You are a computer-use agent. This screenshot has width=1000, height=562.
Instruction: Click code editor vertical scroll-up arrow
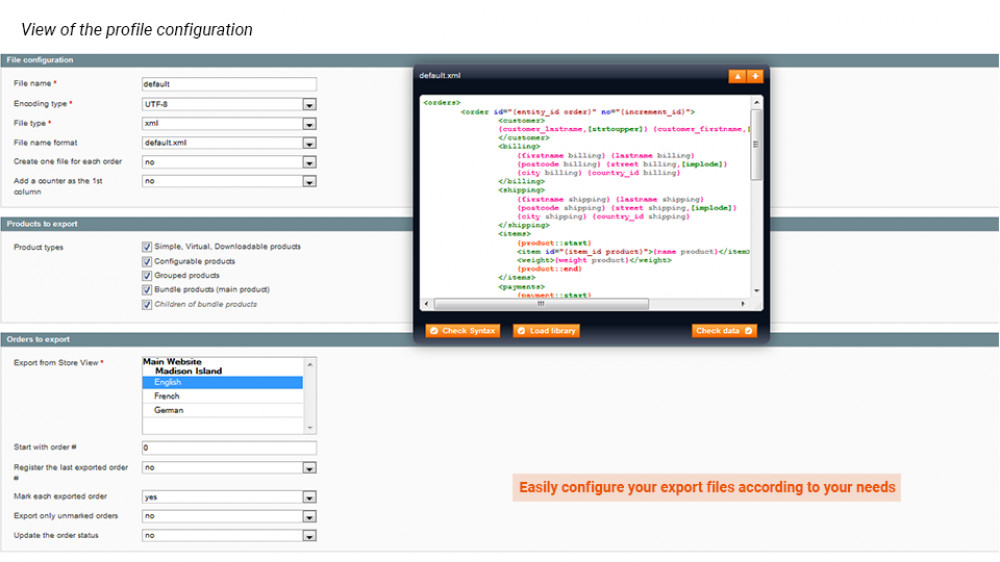(x=756, y=103)
